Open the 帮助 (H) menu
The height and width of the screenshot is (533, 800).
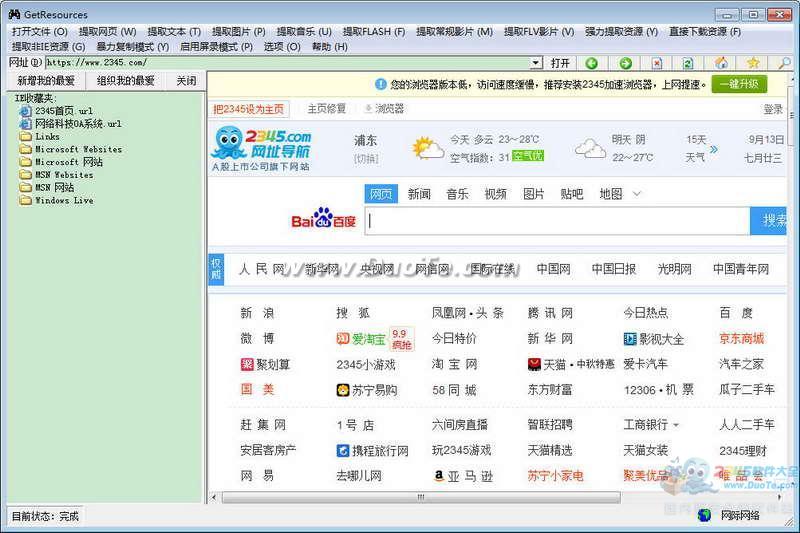[330, 47]
